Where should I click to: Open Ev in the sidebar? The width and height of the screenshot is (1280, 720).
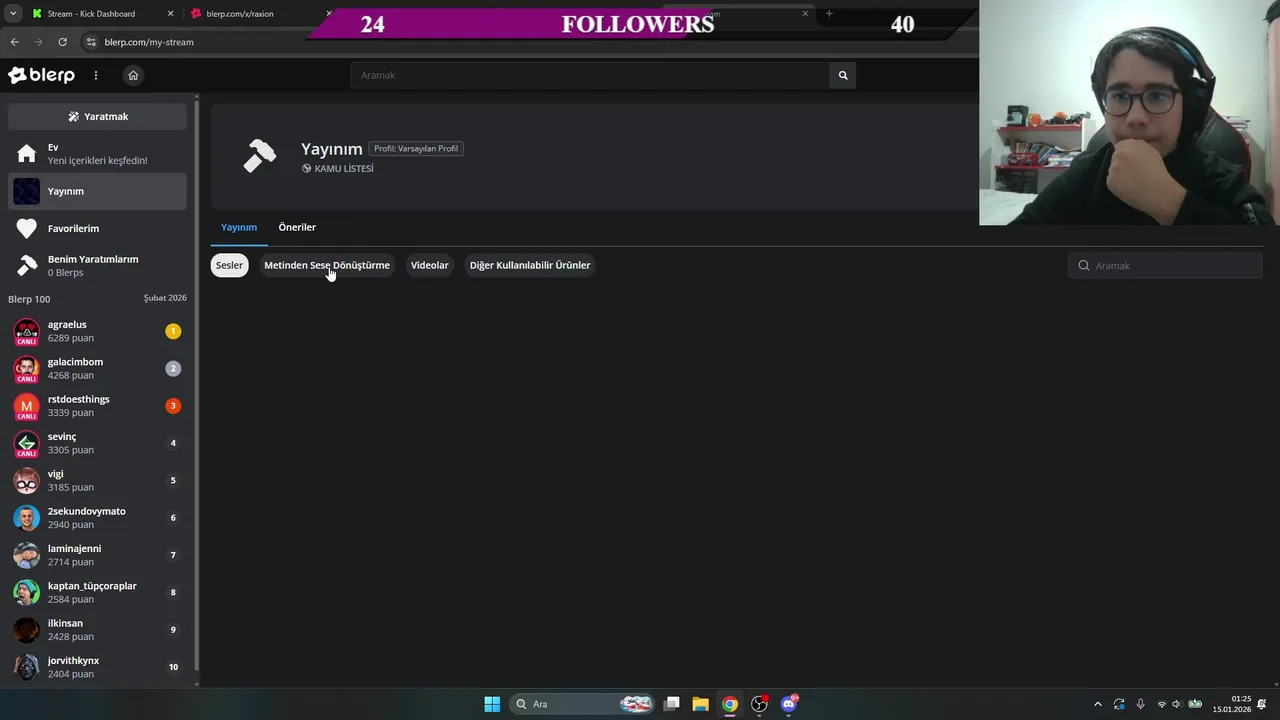click(97, 154)
